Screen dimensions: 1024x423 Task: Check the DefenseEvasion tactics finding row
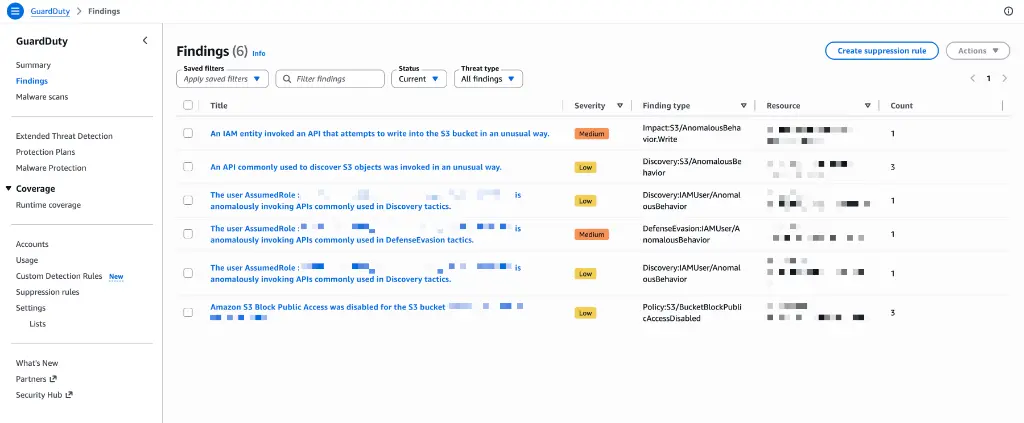188,234
